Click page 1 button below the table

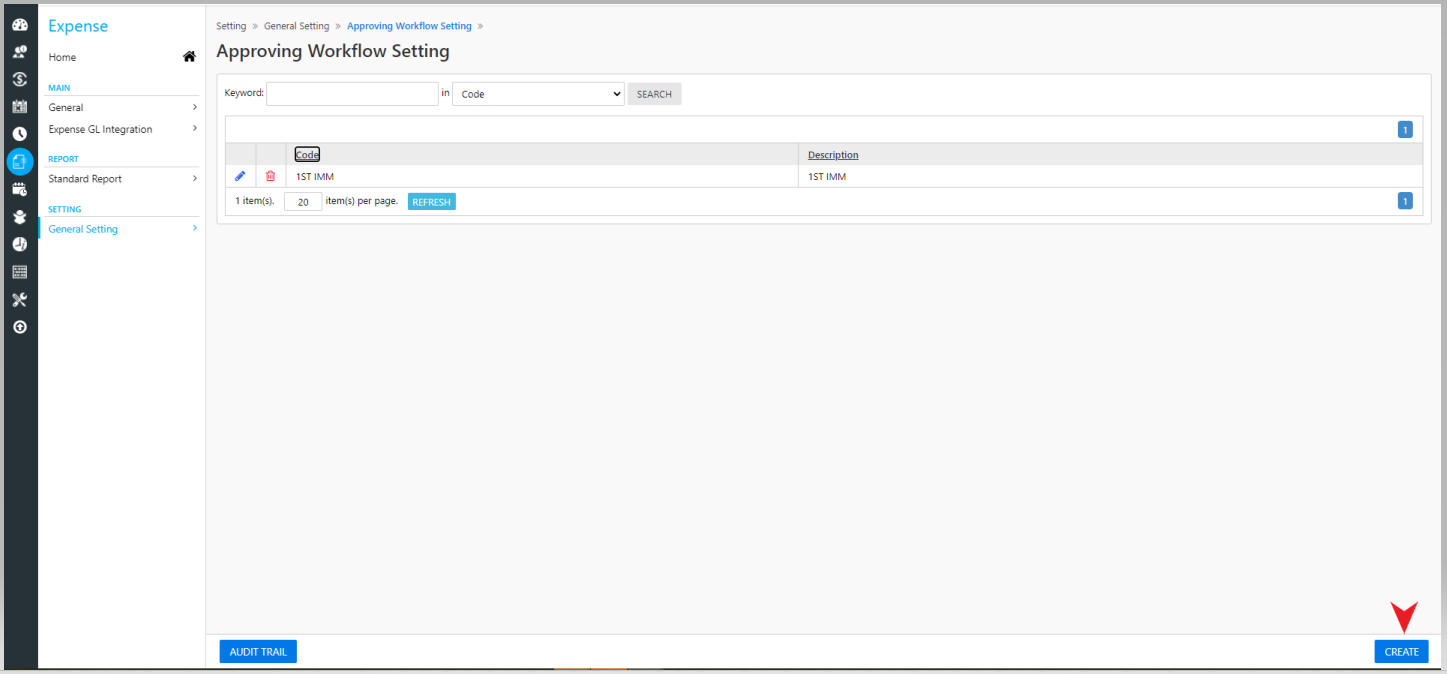coord(1404,201)
